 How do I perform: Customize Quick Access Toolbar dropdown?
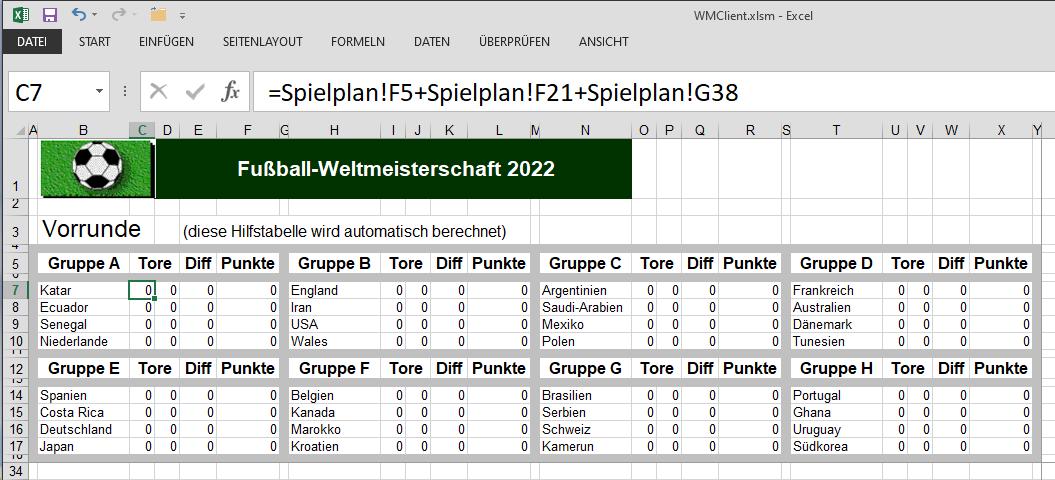click(182, 15)
